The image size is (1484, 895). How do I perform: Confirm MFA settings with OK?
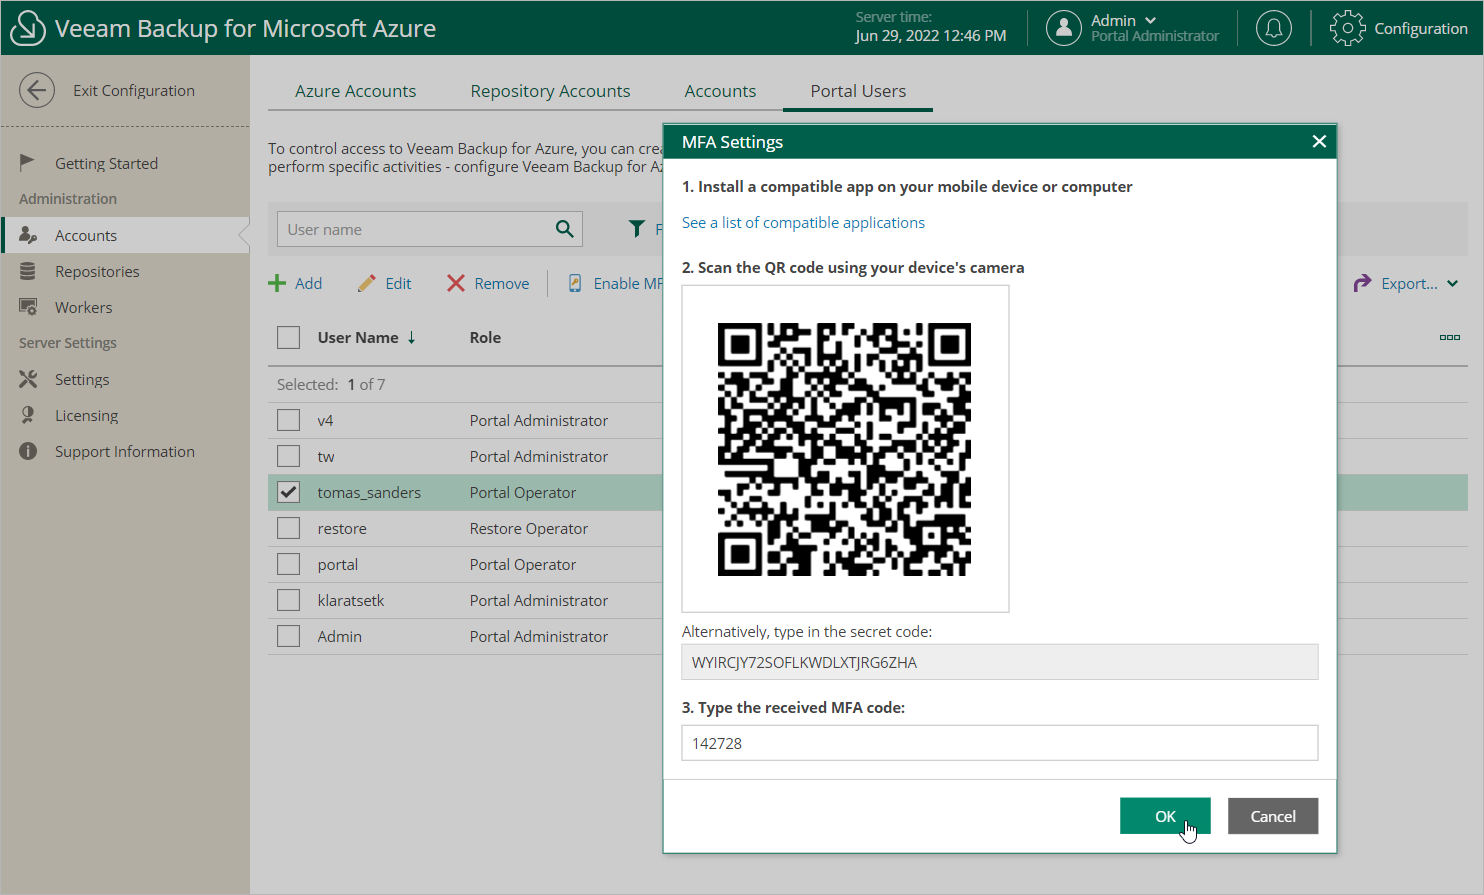point(1165,816)
